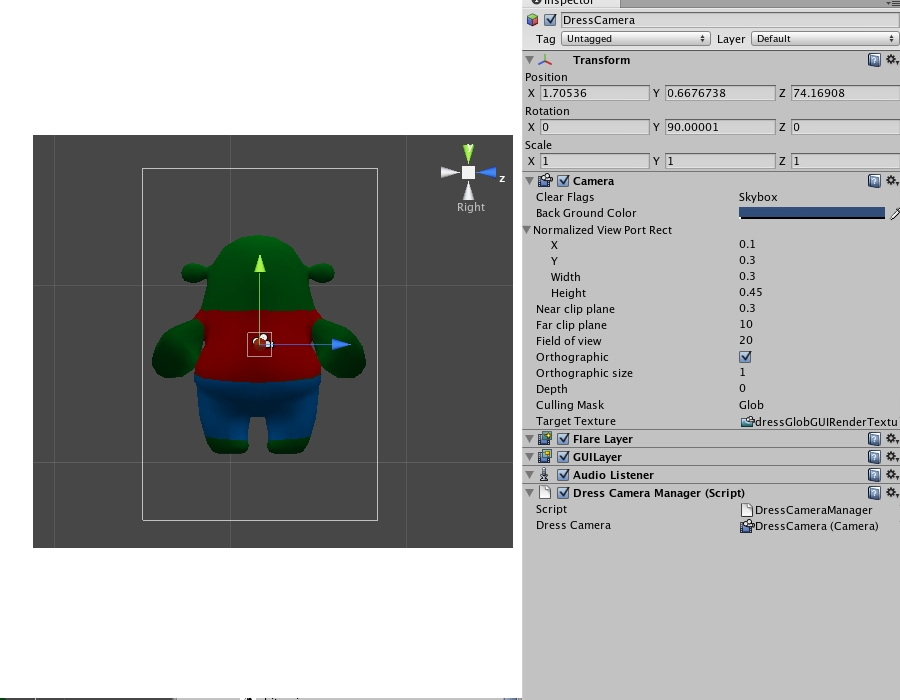
Task: Collapse the Normalized View Port Rect section
Action: tap(527, 229)
